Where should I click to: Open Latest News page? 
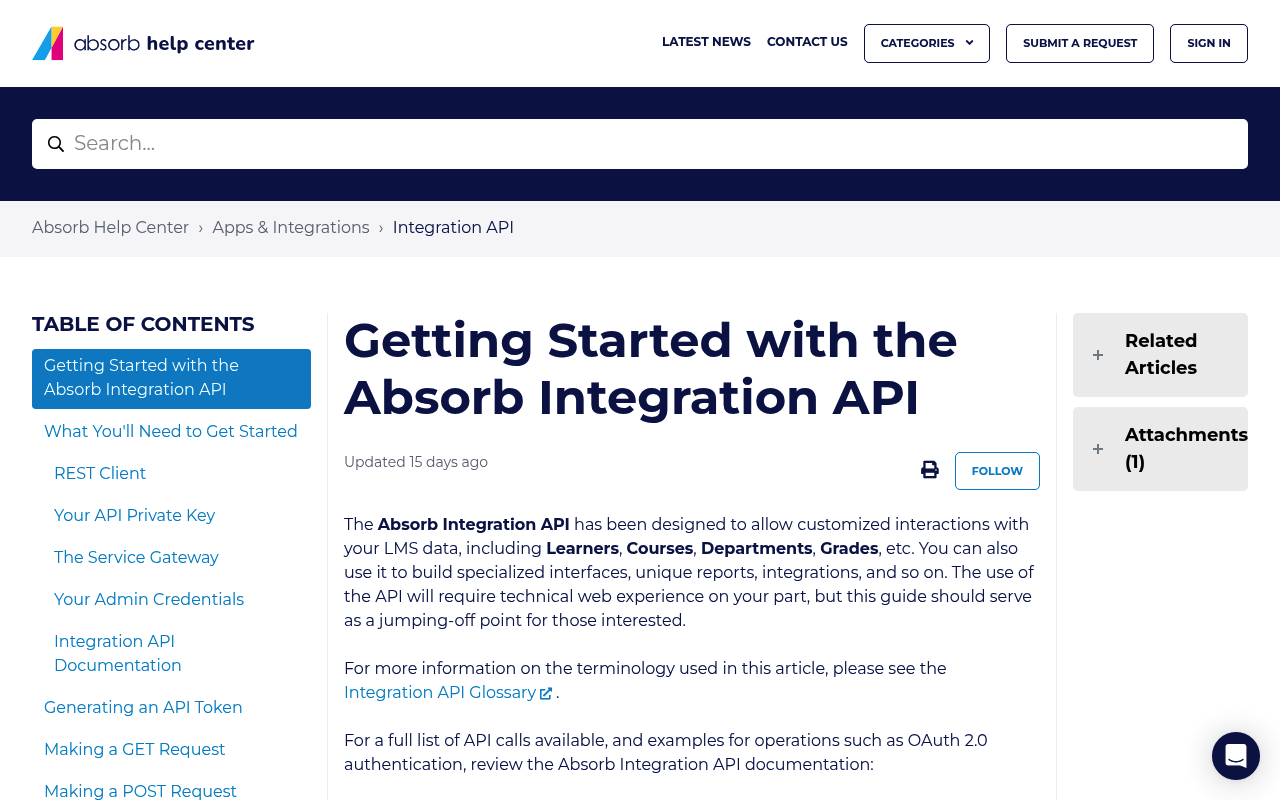706,42
